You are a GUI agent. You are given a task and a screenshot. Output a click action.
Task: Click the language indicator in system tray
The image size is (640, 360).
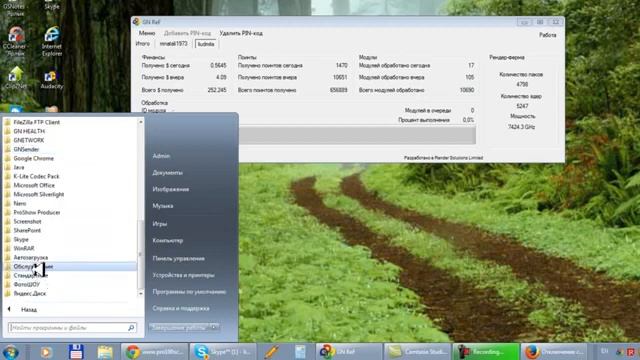pyautogui.click(x=604, y=351)
